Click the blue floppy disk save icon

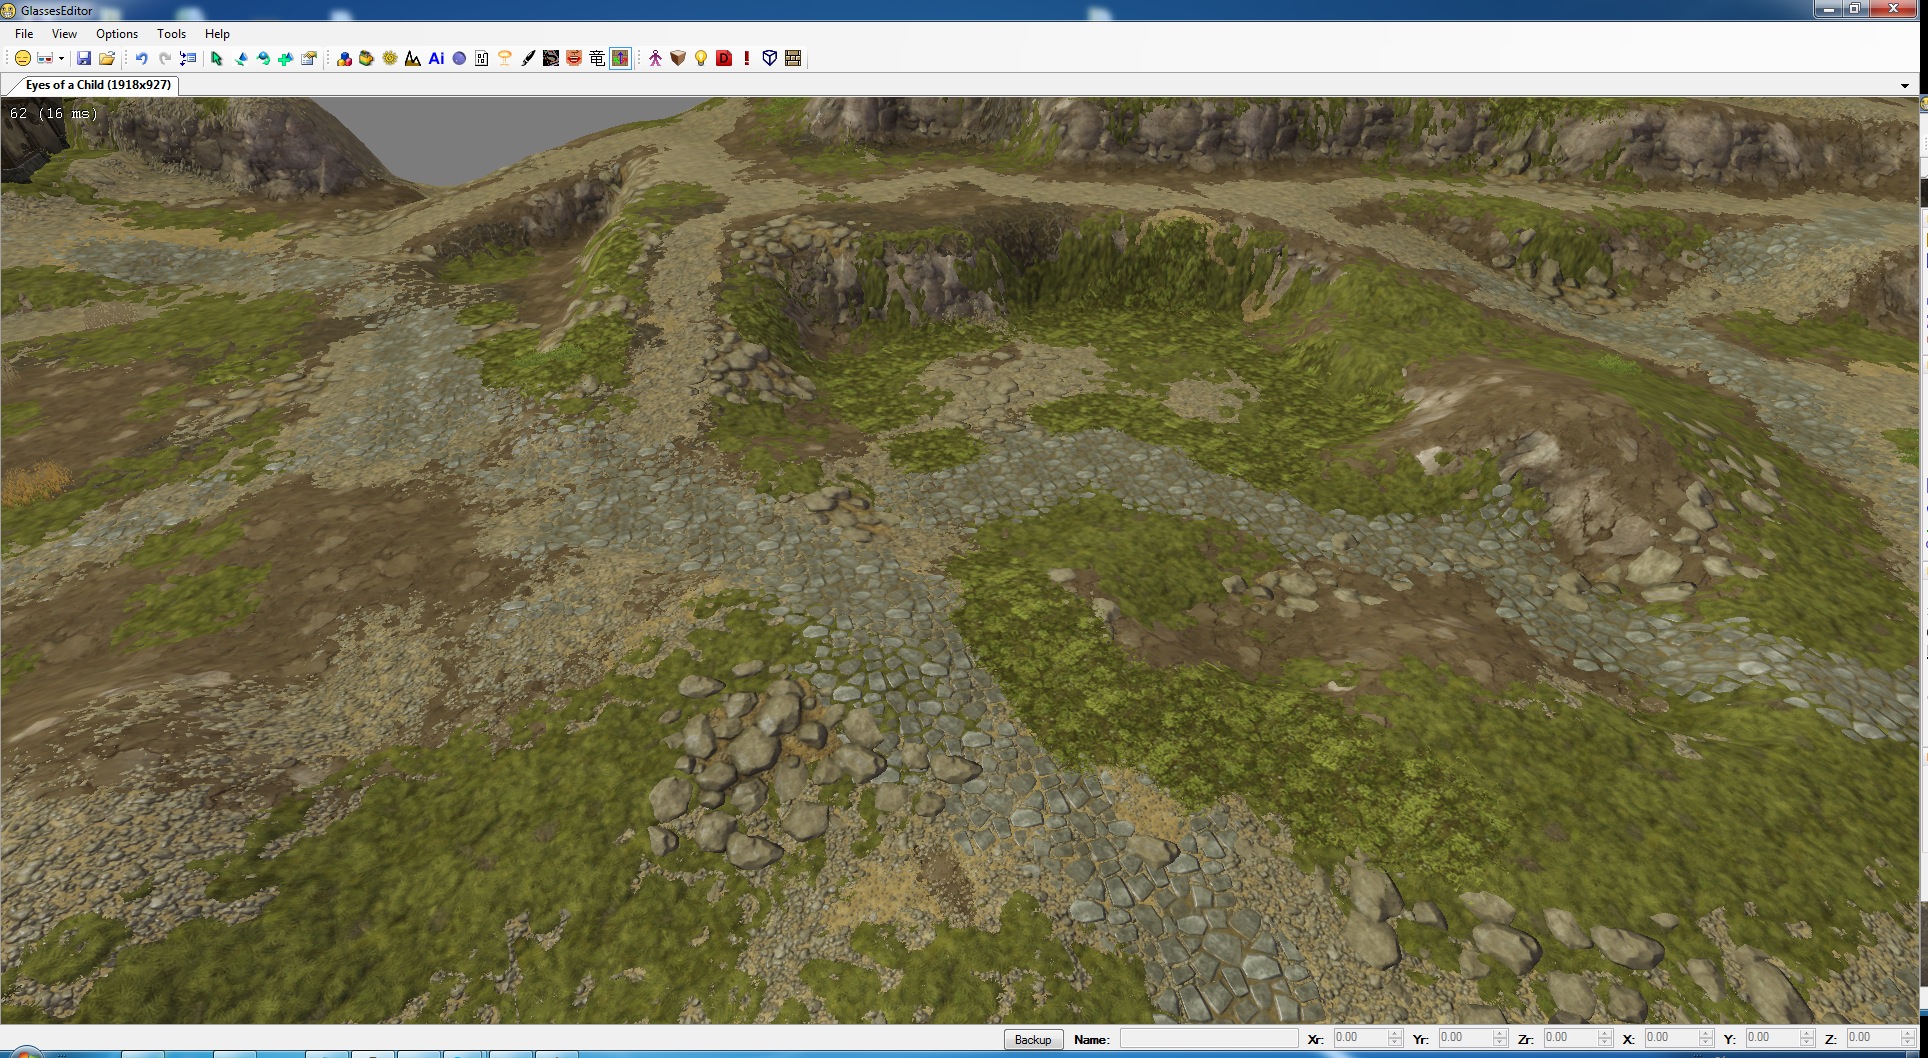coord(84,59)
